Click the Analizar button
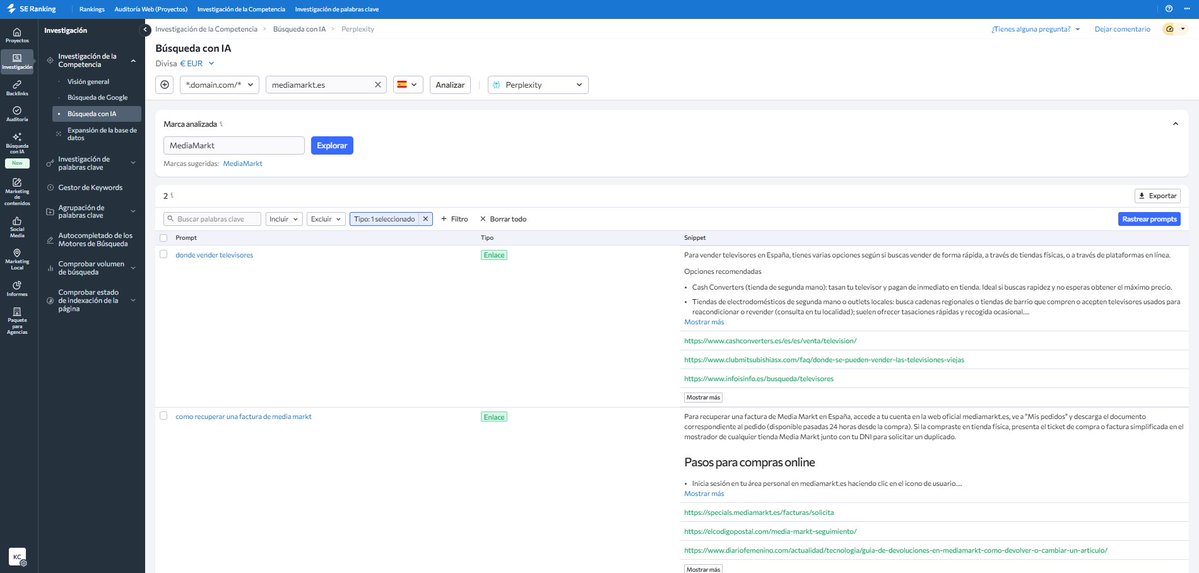The width and height of the screenshot is (1199, 573). pos(450,85)
